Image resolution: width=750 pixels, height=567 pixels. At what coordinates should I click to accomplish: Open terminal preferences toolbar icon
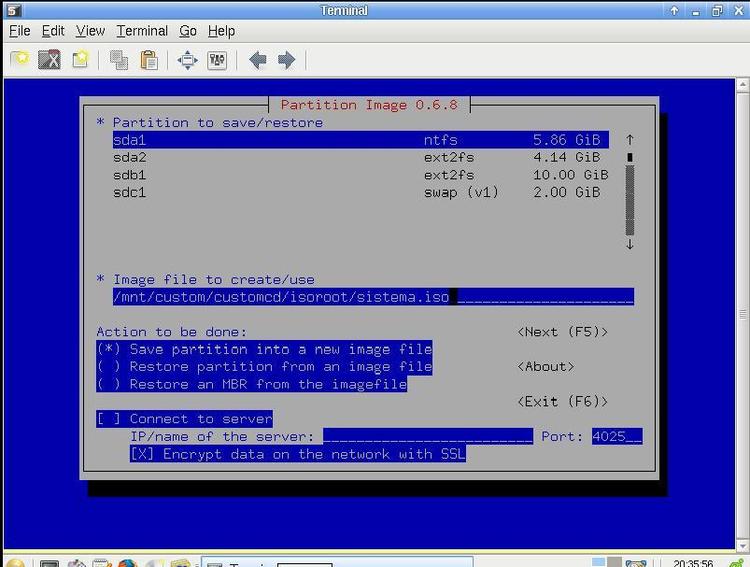[x=217, y=60]
